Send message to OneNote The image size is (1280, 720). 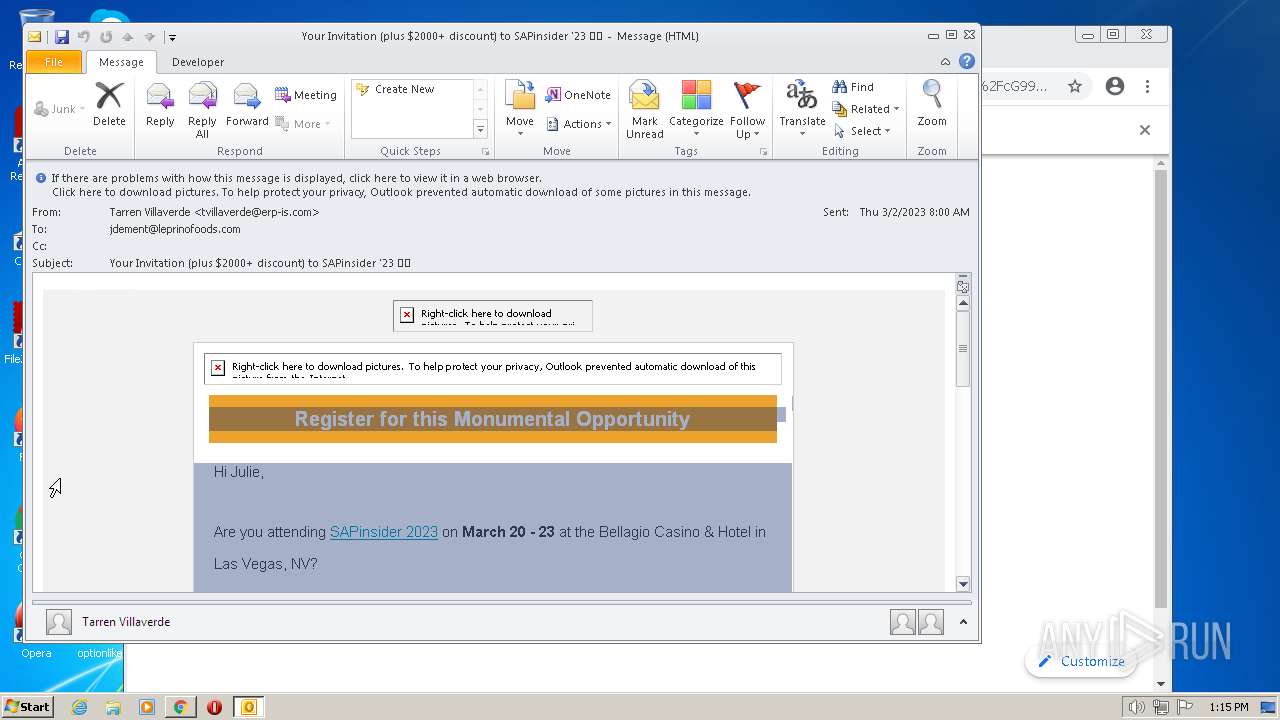click(578, 95)
